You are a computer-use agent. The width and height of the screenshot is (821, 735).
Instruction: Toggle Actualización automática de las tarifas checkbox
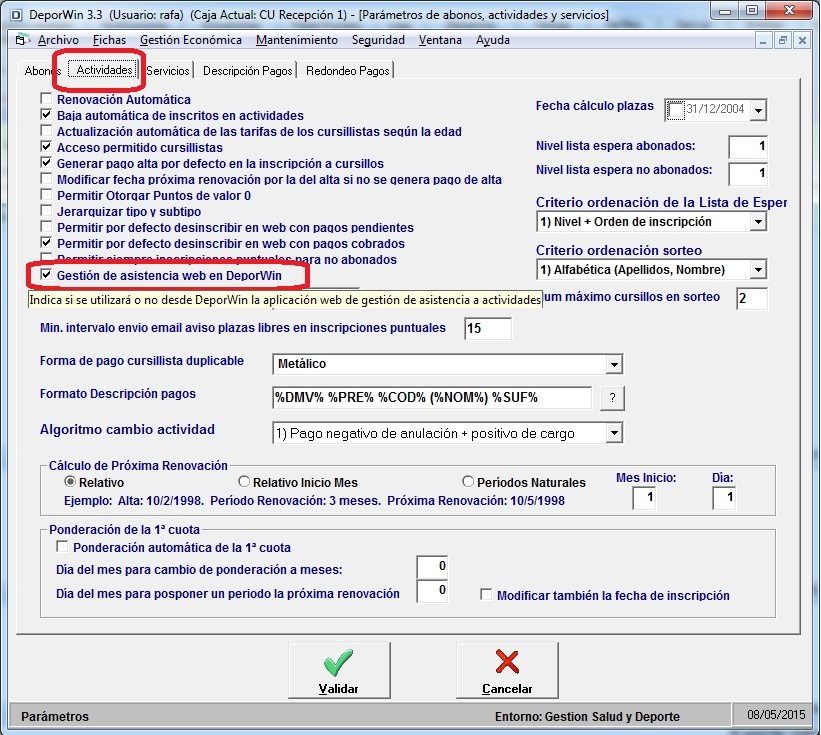[47, 130]
